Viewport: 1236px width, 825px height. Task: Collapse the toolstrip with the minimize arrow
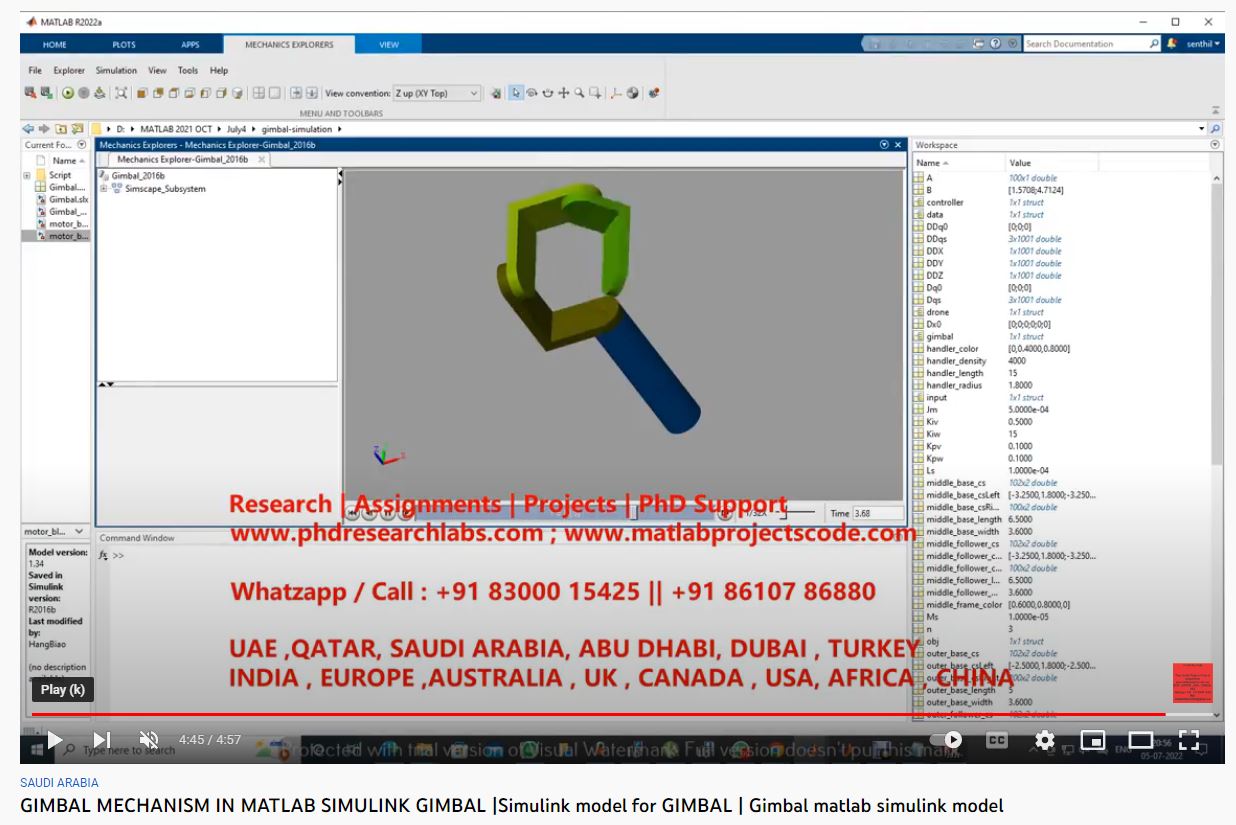[x=1216, y=110]
